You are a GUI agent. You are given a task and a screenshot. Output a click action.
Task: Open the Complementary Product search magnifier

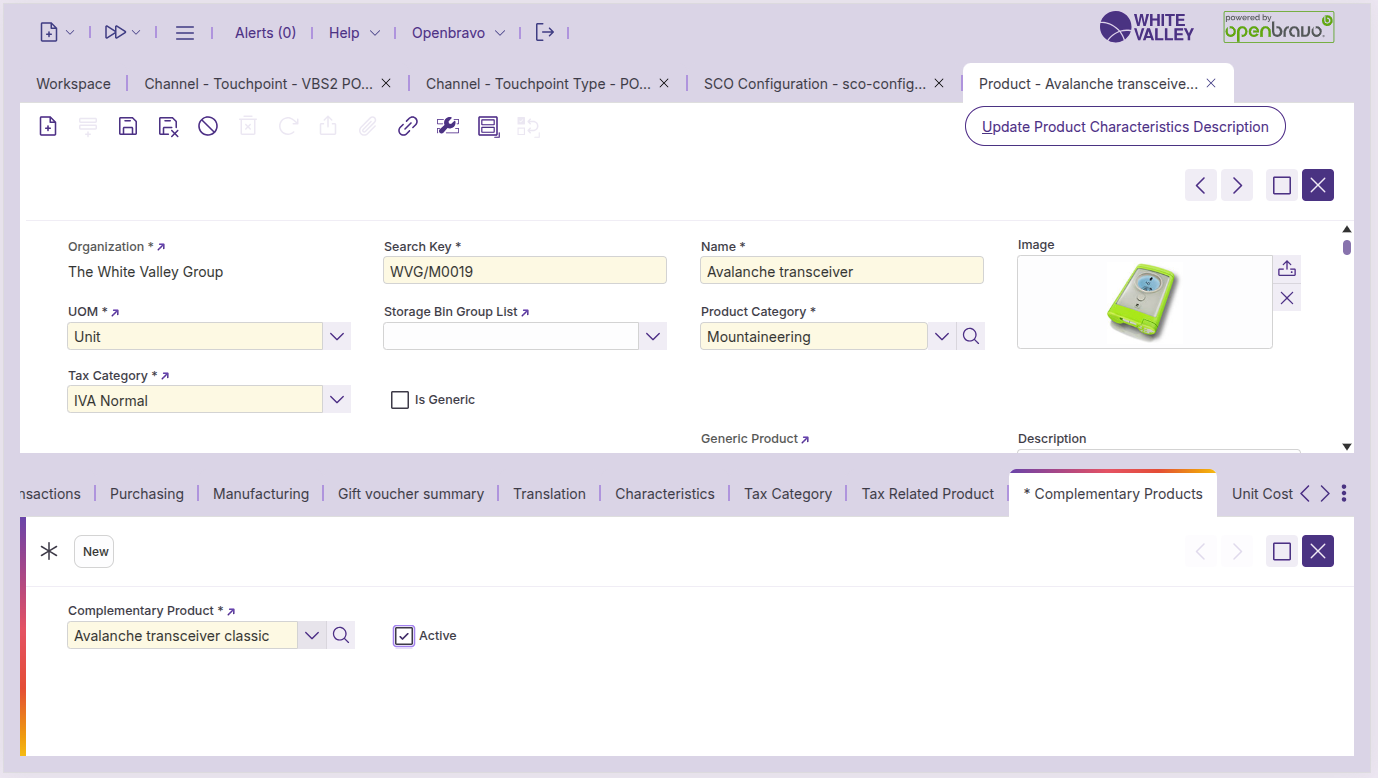(341, 636)
